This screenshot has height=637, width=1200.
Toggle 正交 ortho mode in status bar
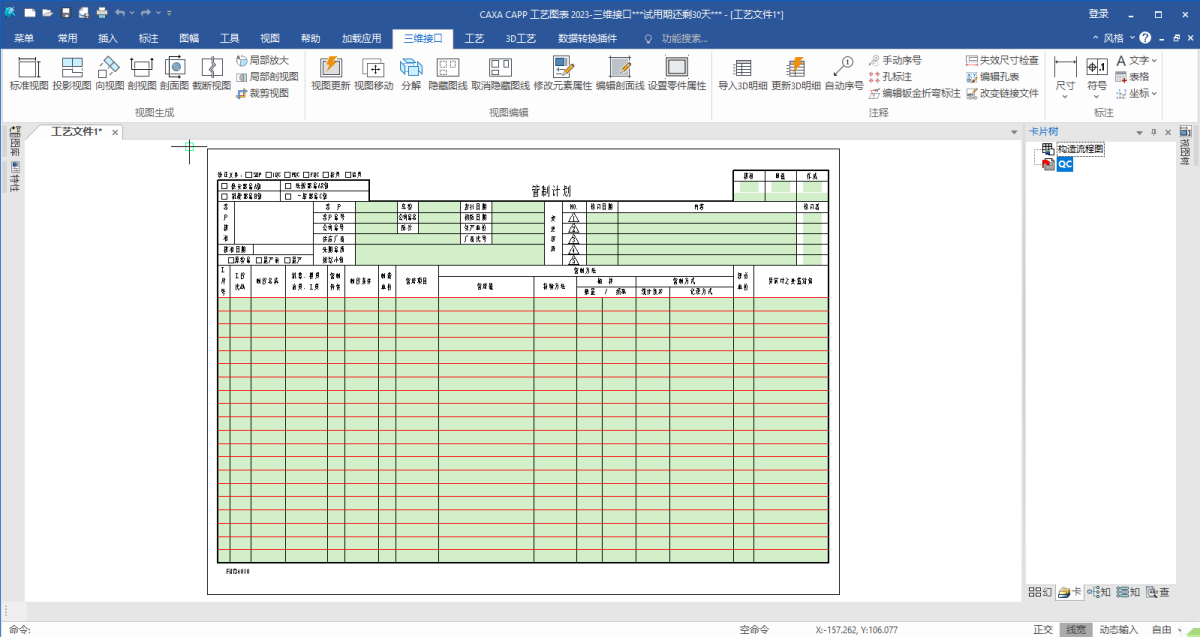click(x=1043, y=630)
